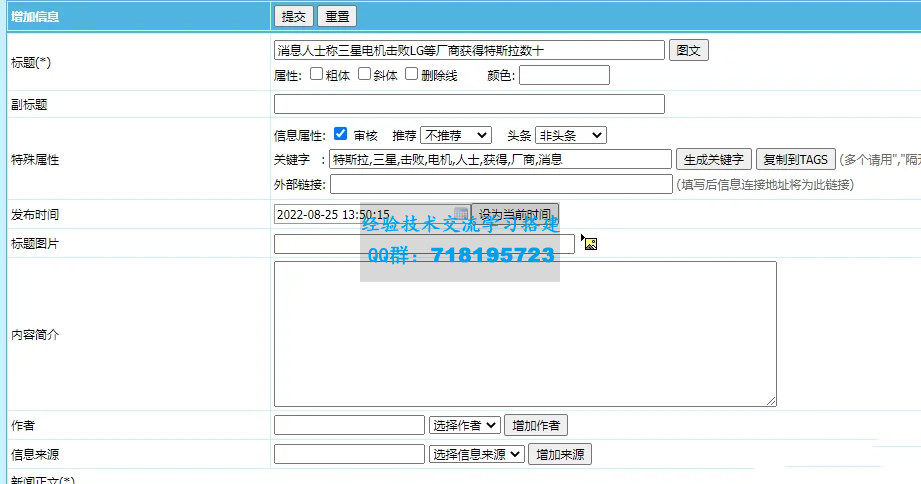
Task: Click the 复制到TAGS button
Action: (x=795, y=159)
